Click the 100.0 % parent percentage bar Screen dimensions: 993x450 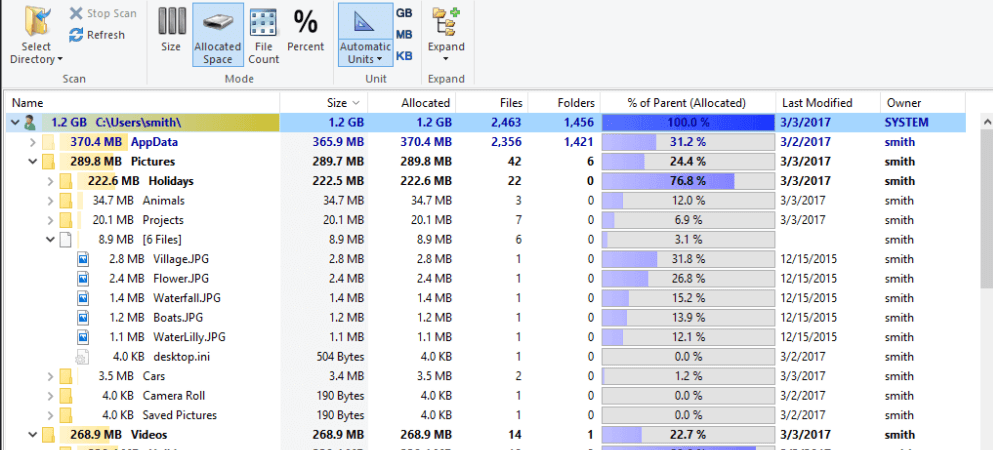(687, 122)
